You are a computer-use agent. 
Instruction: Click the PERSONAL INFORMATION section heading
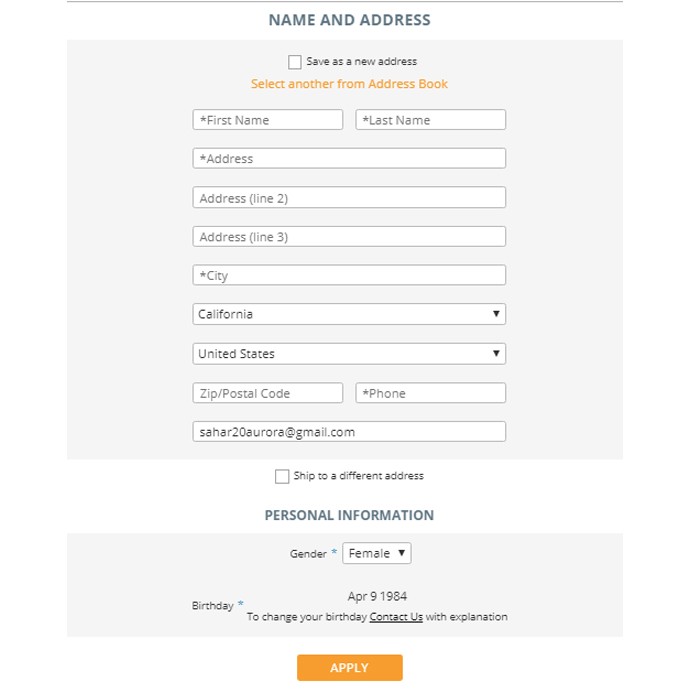point(349,516)
